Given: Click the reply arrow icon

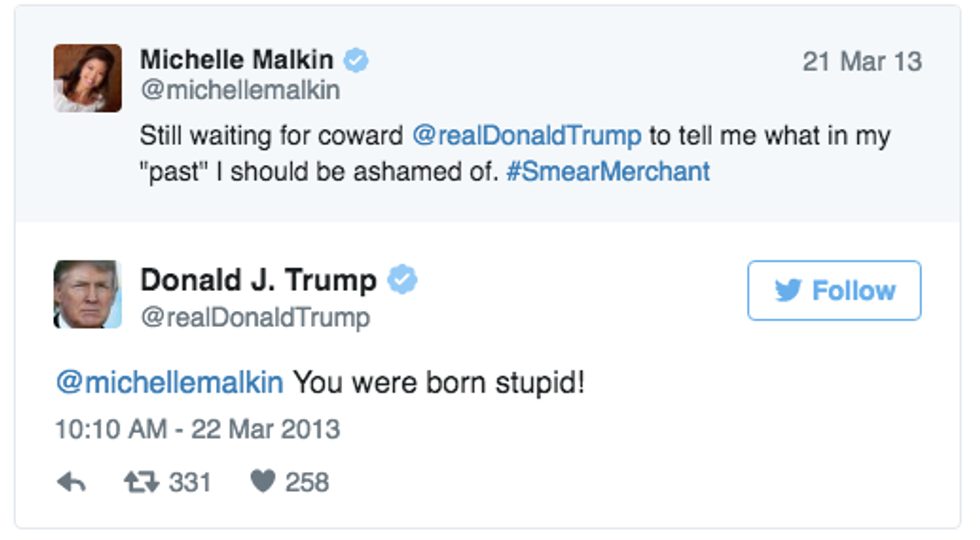Looking at the screenshot, I should pyautogui.click(x=71, y=483).
